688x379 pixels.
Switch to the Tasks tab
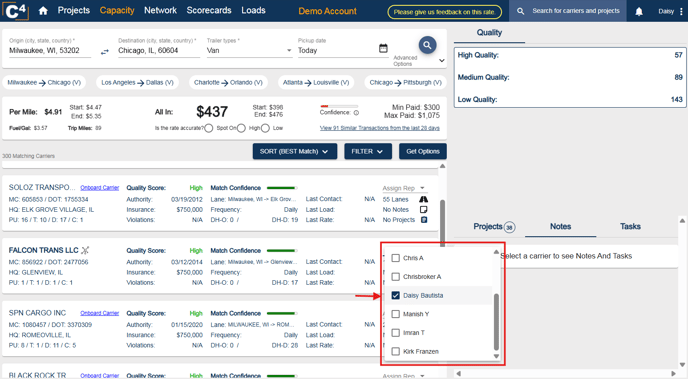630,226
